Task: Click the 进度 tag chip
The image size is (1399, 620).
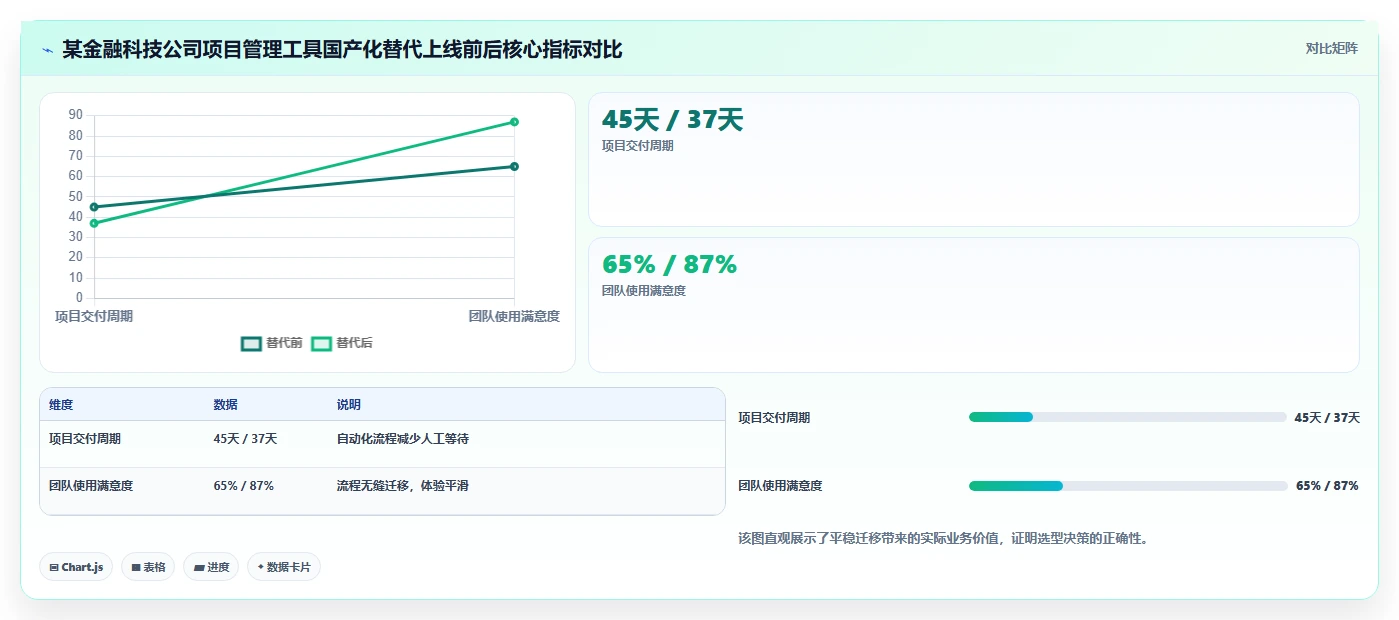Action: (x=211, y=567)
